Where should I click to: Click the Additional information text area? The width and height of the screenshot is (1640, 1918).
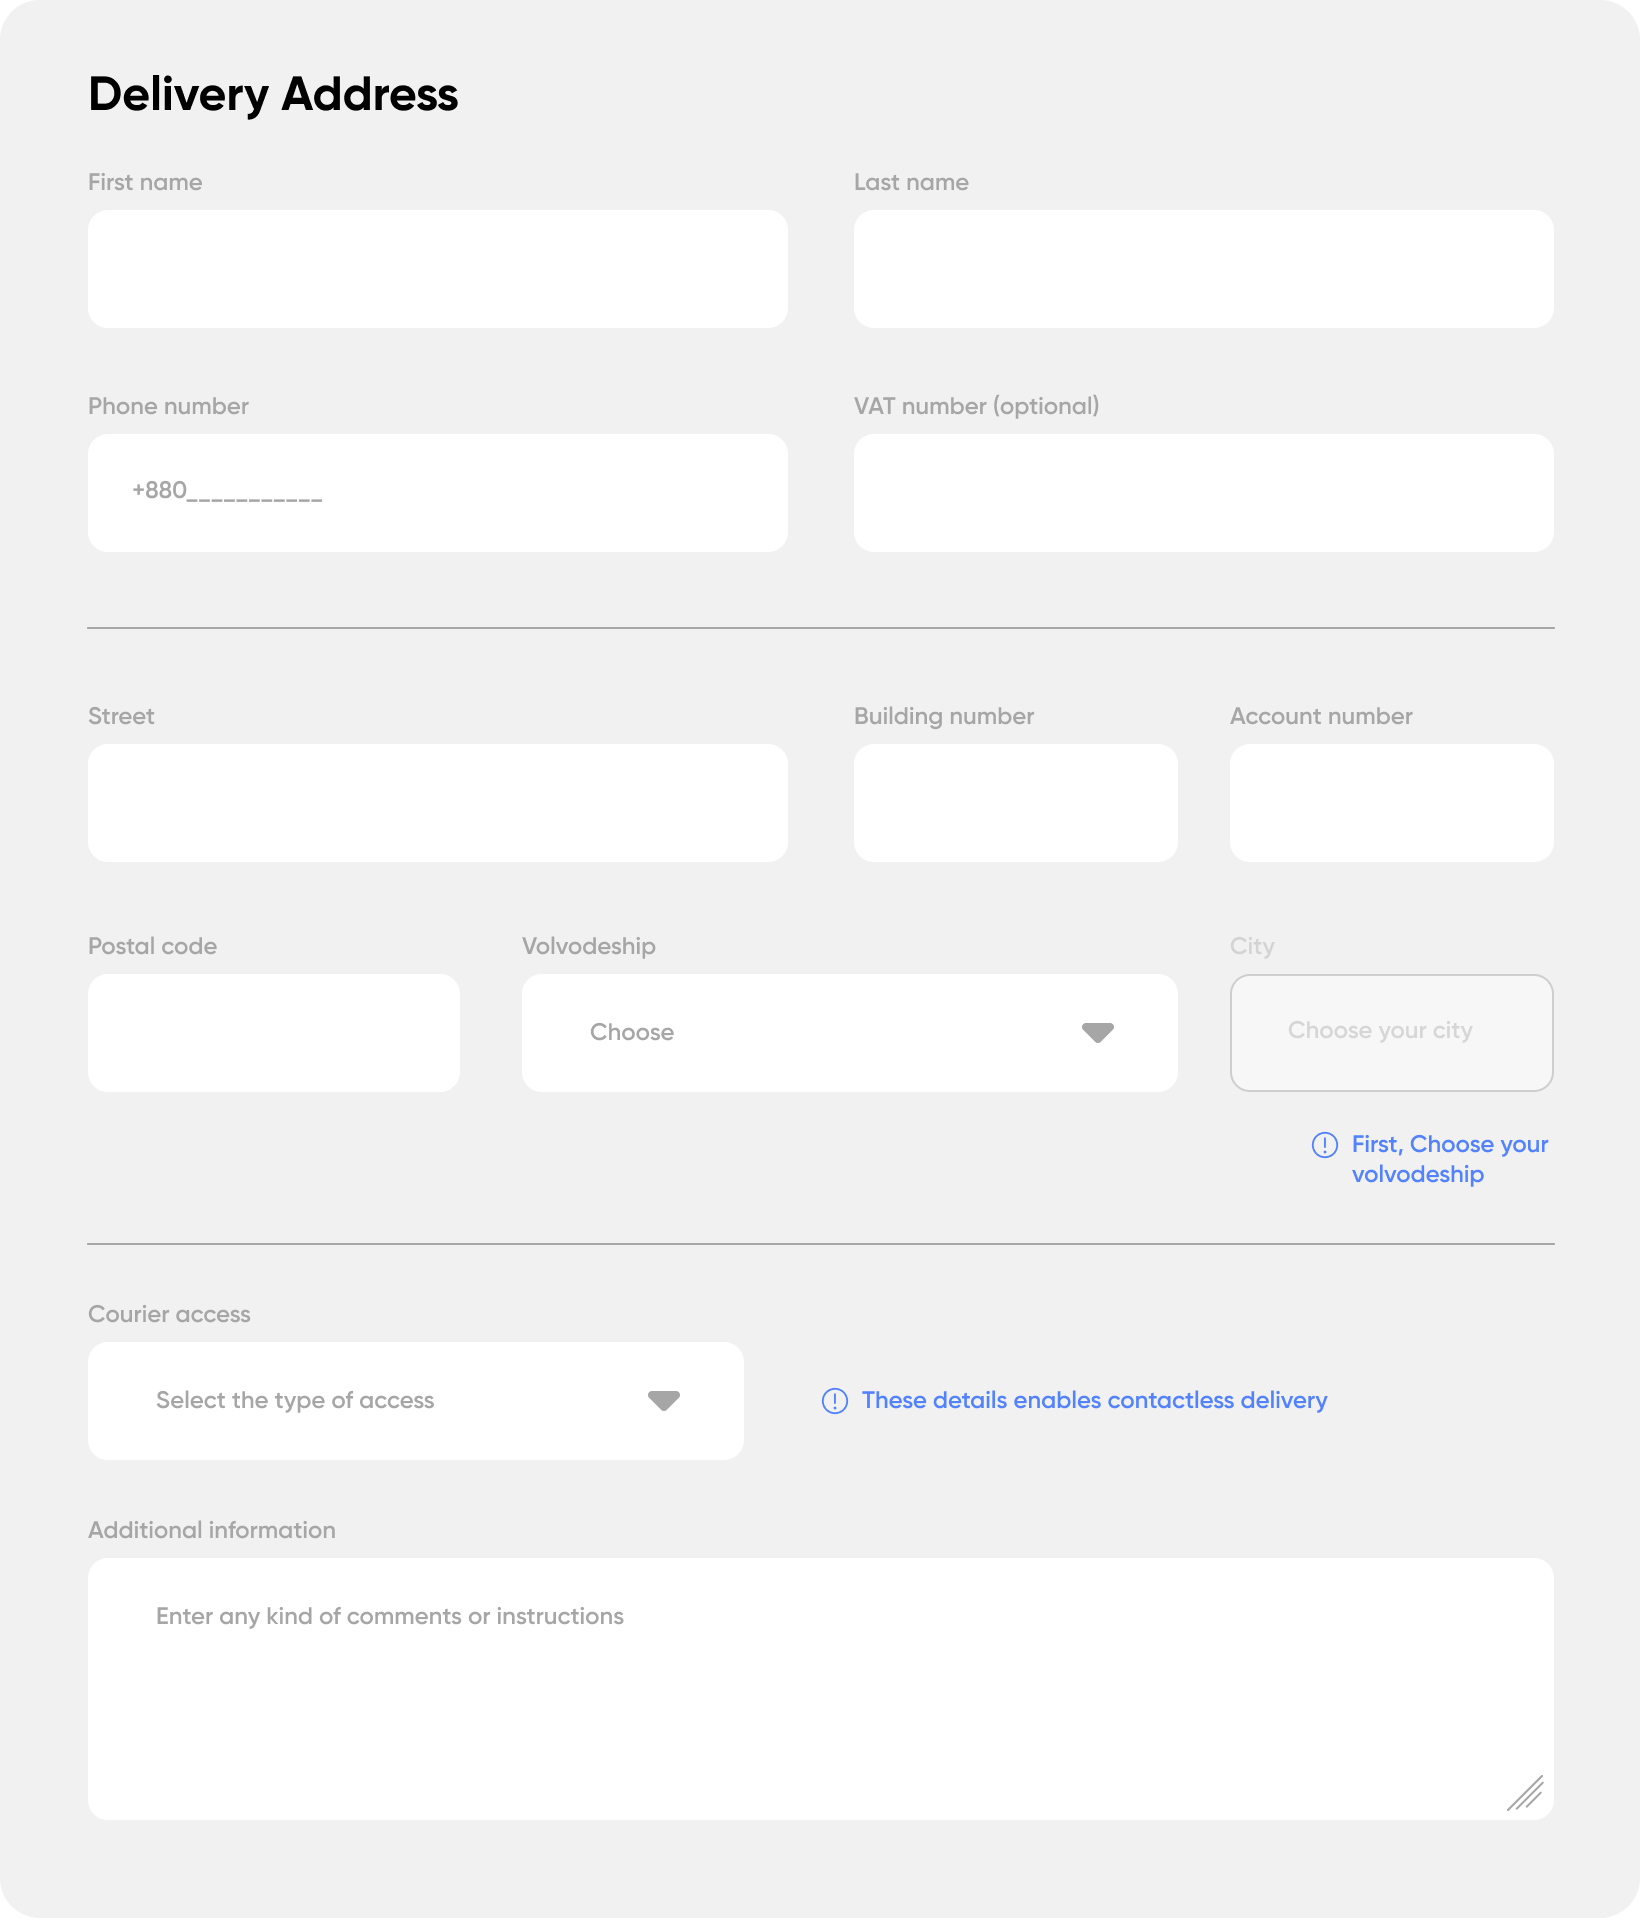[821, 1689]
